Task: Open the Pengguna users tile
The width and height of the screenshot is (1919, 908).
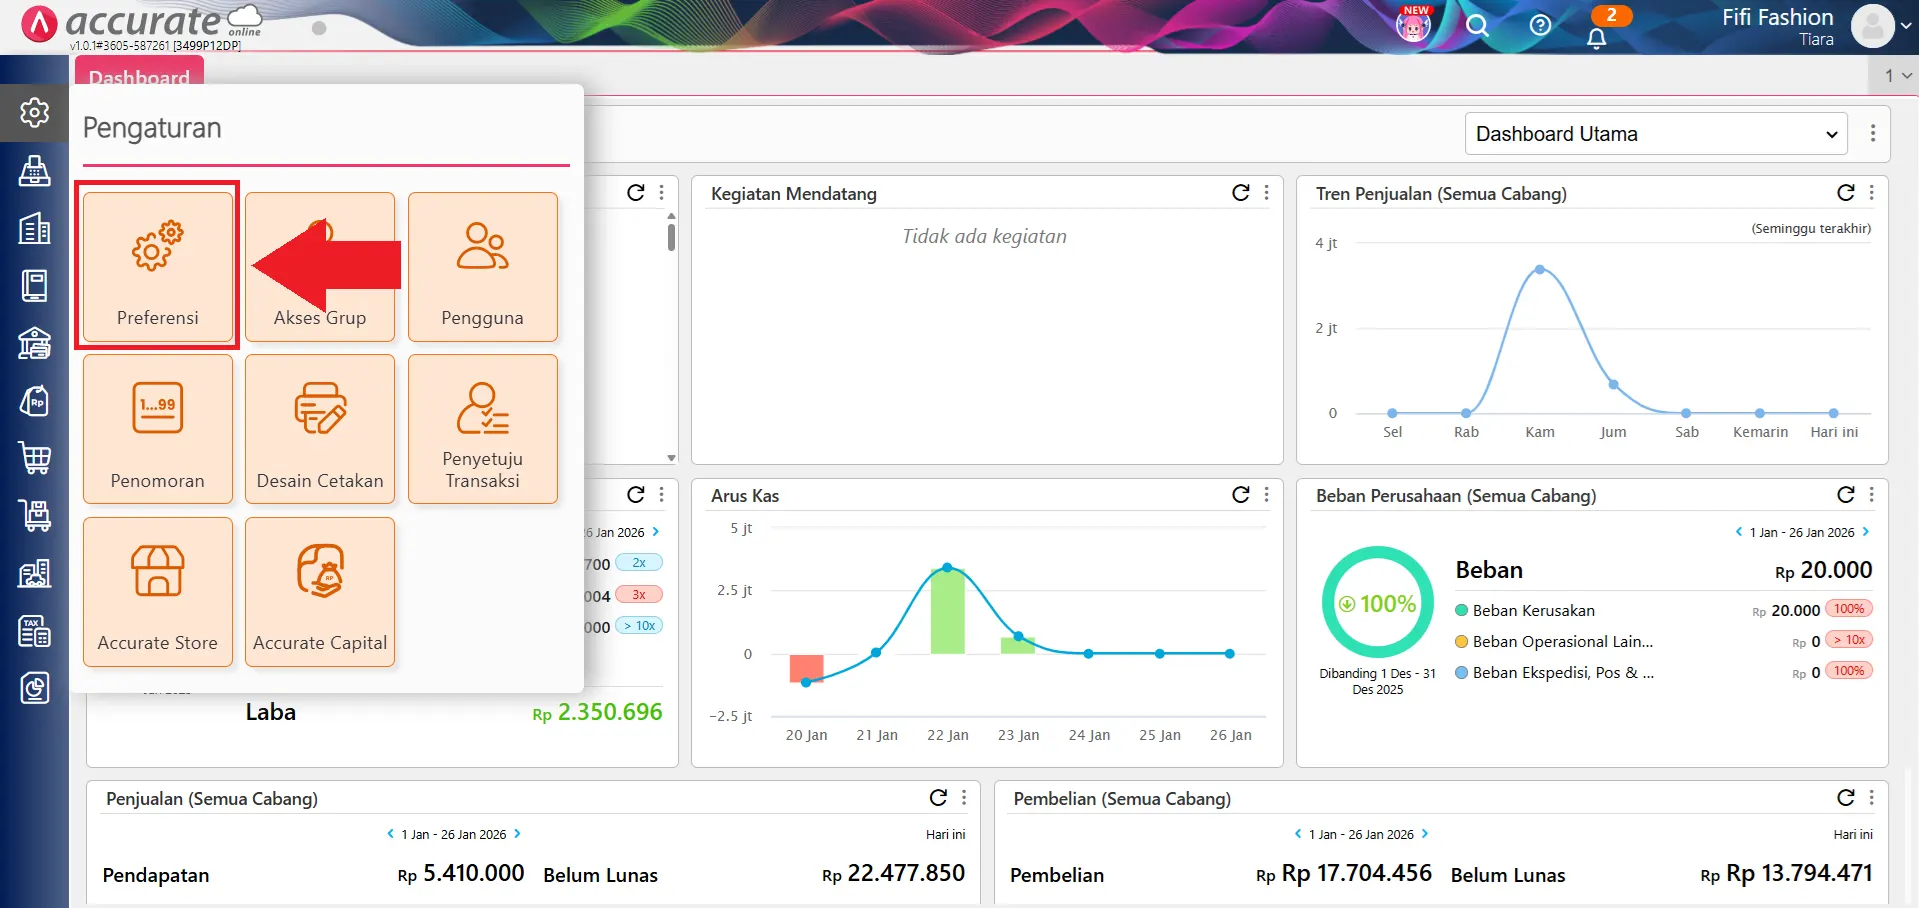Action: pos(482,266)
